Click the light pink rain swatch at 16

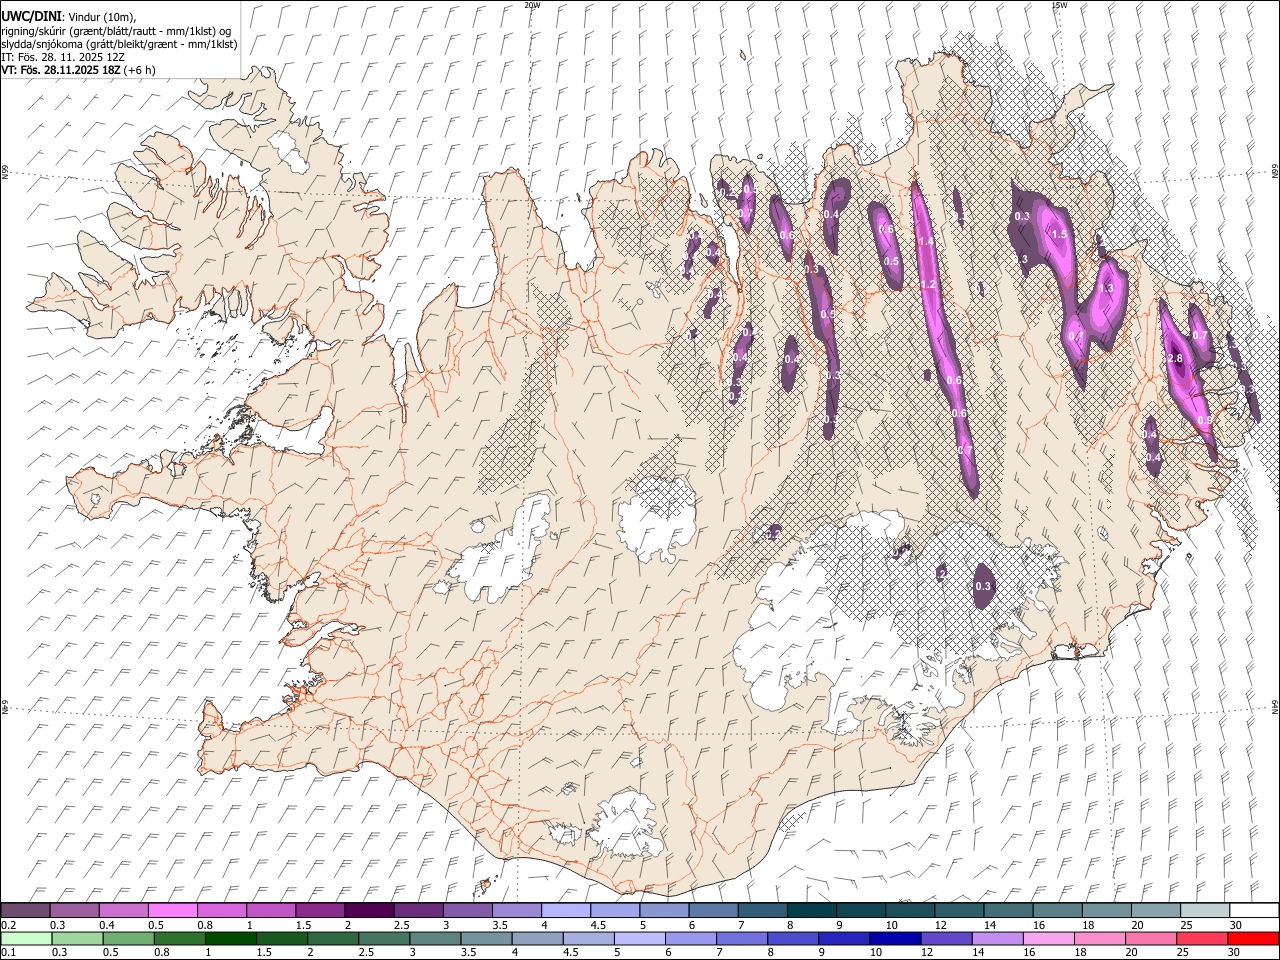point(1047,938)
